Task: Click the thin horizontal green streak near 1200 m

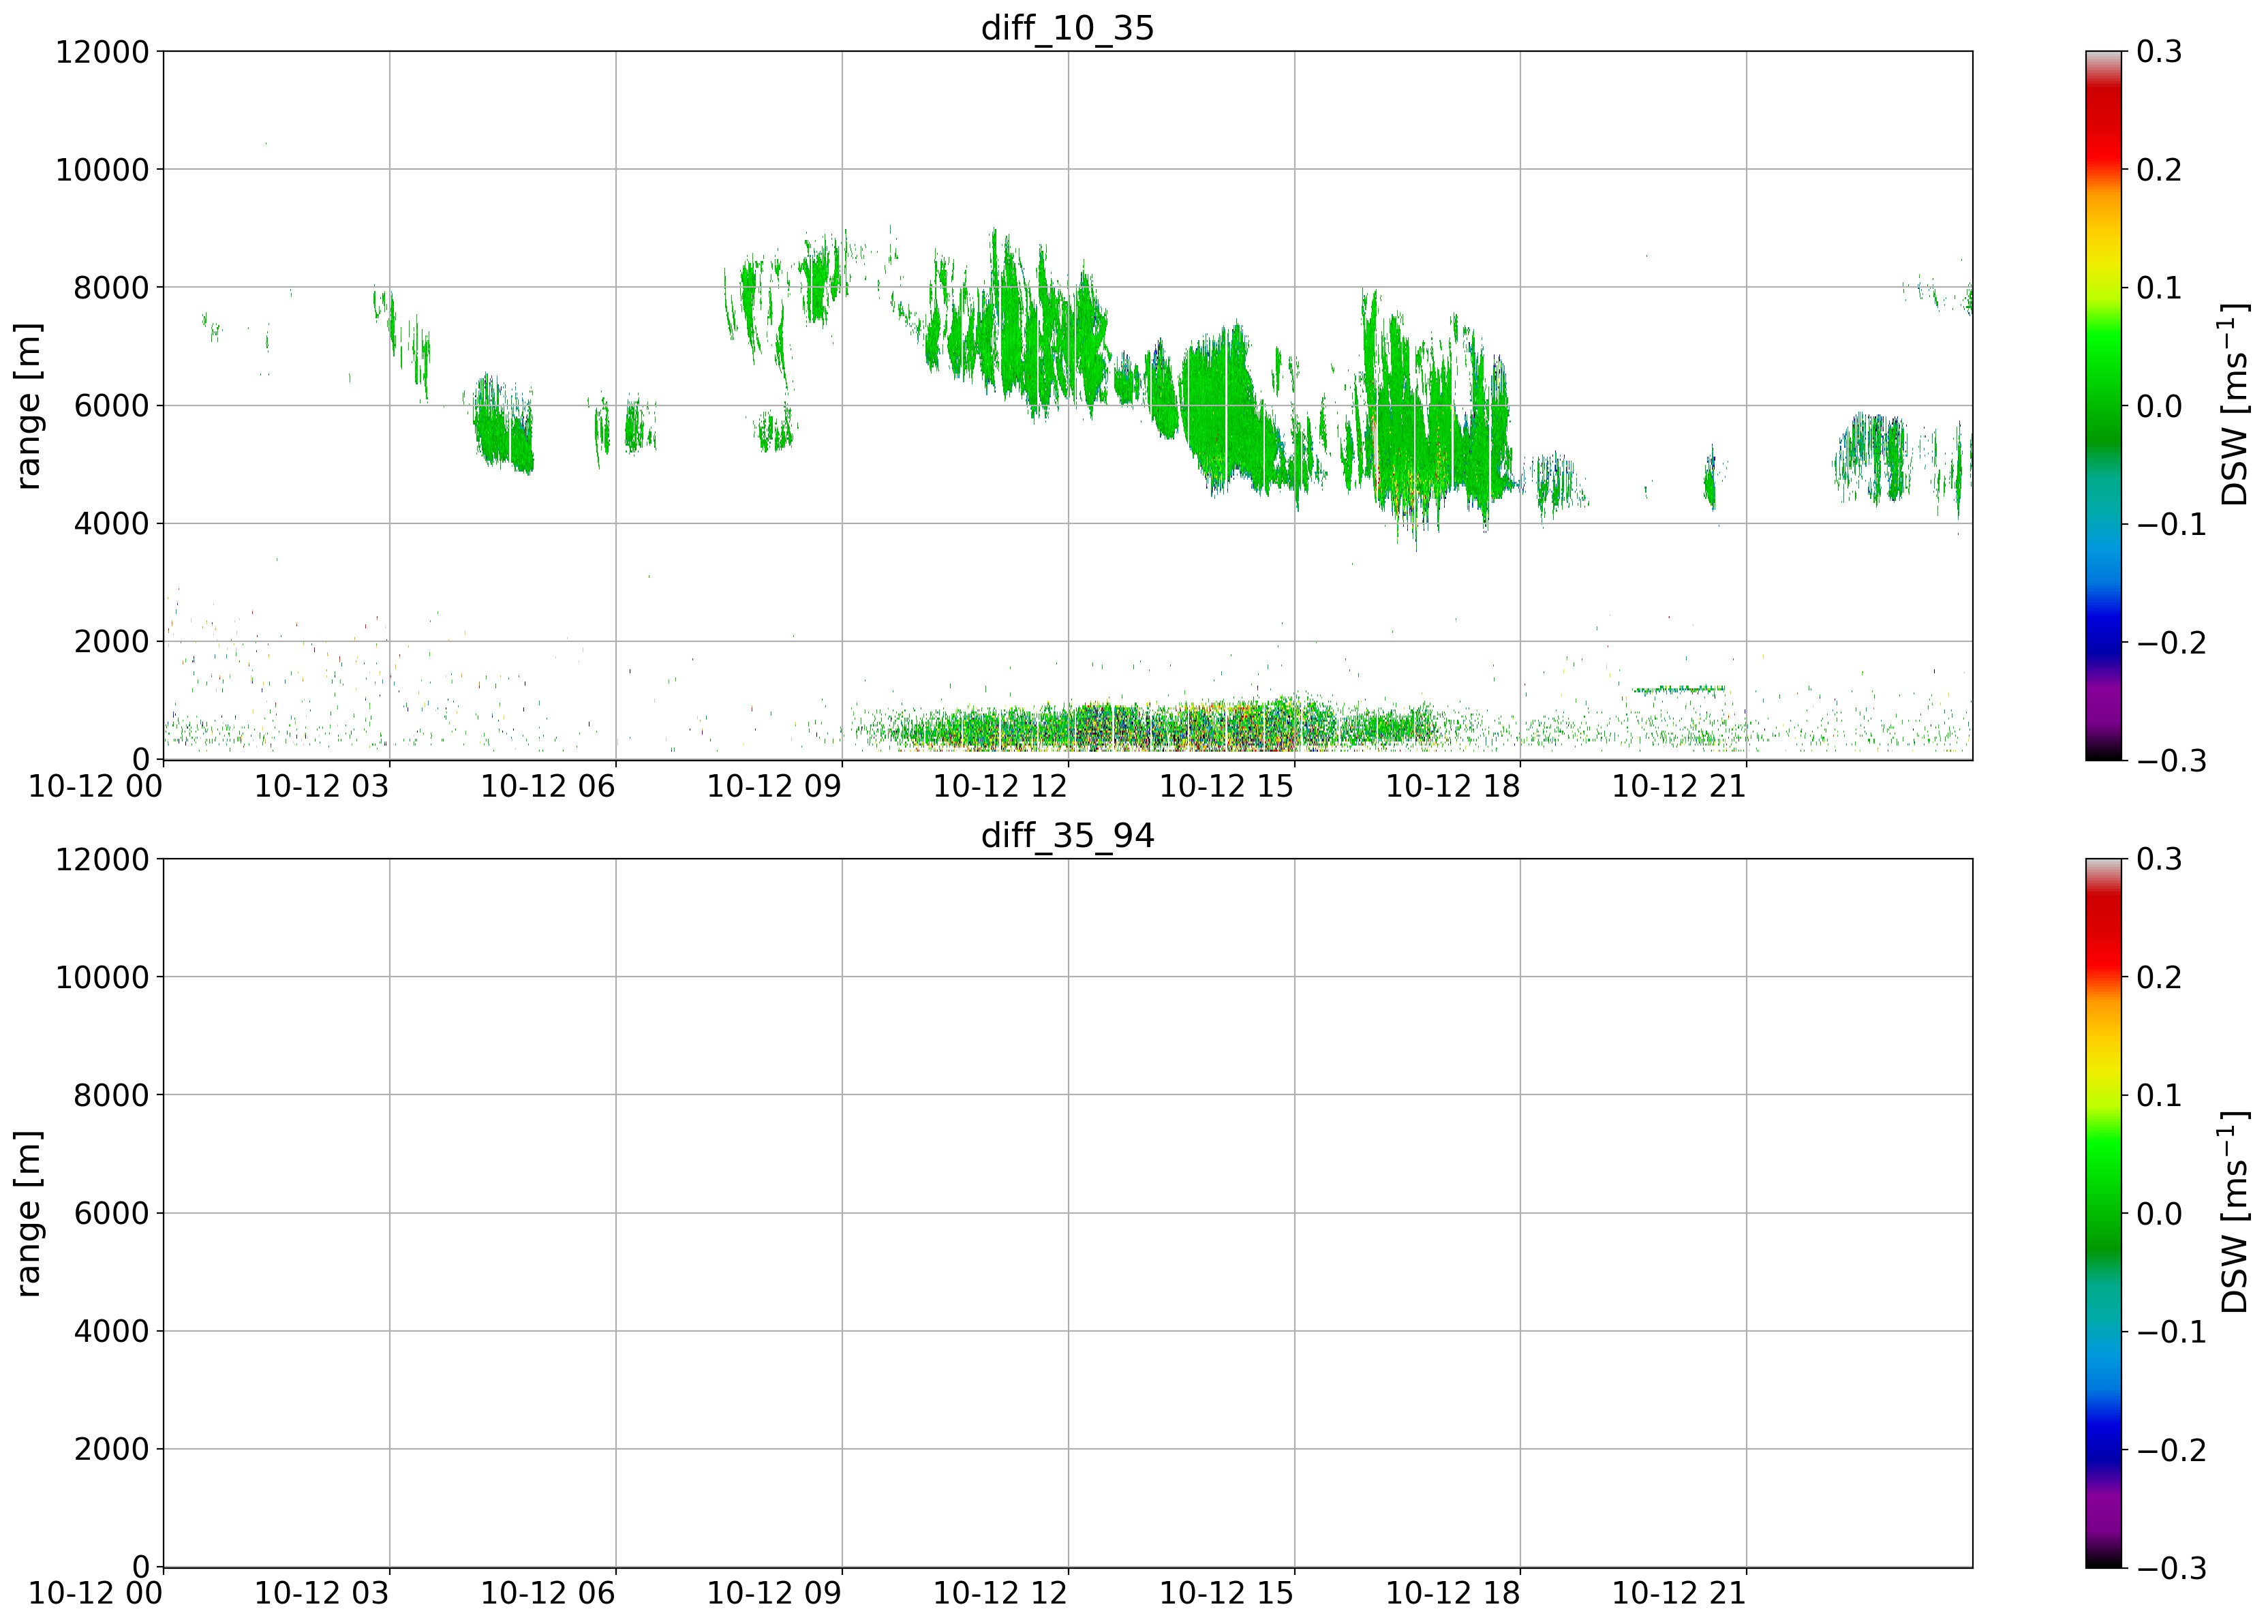Action: (1679, 689)
